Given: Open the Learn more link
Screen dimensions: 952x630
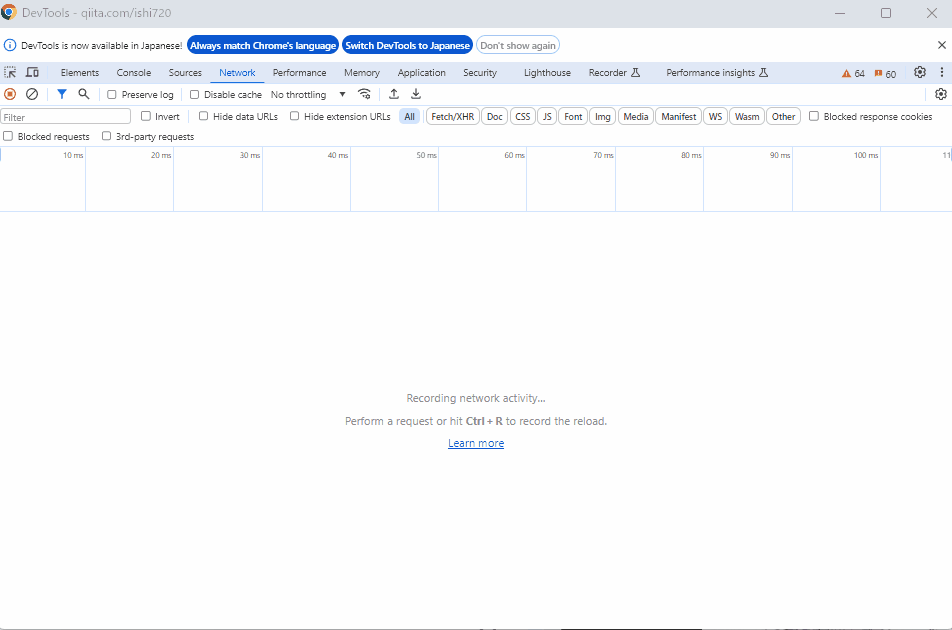Looking at the screenshot, I should click(476, 443).
